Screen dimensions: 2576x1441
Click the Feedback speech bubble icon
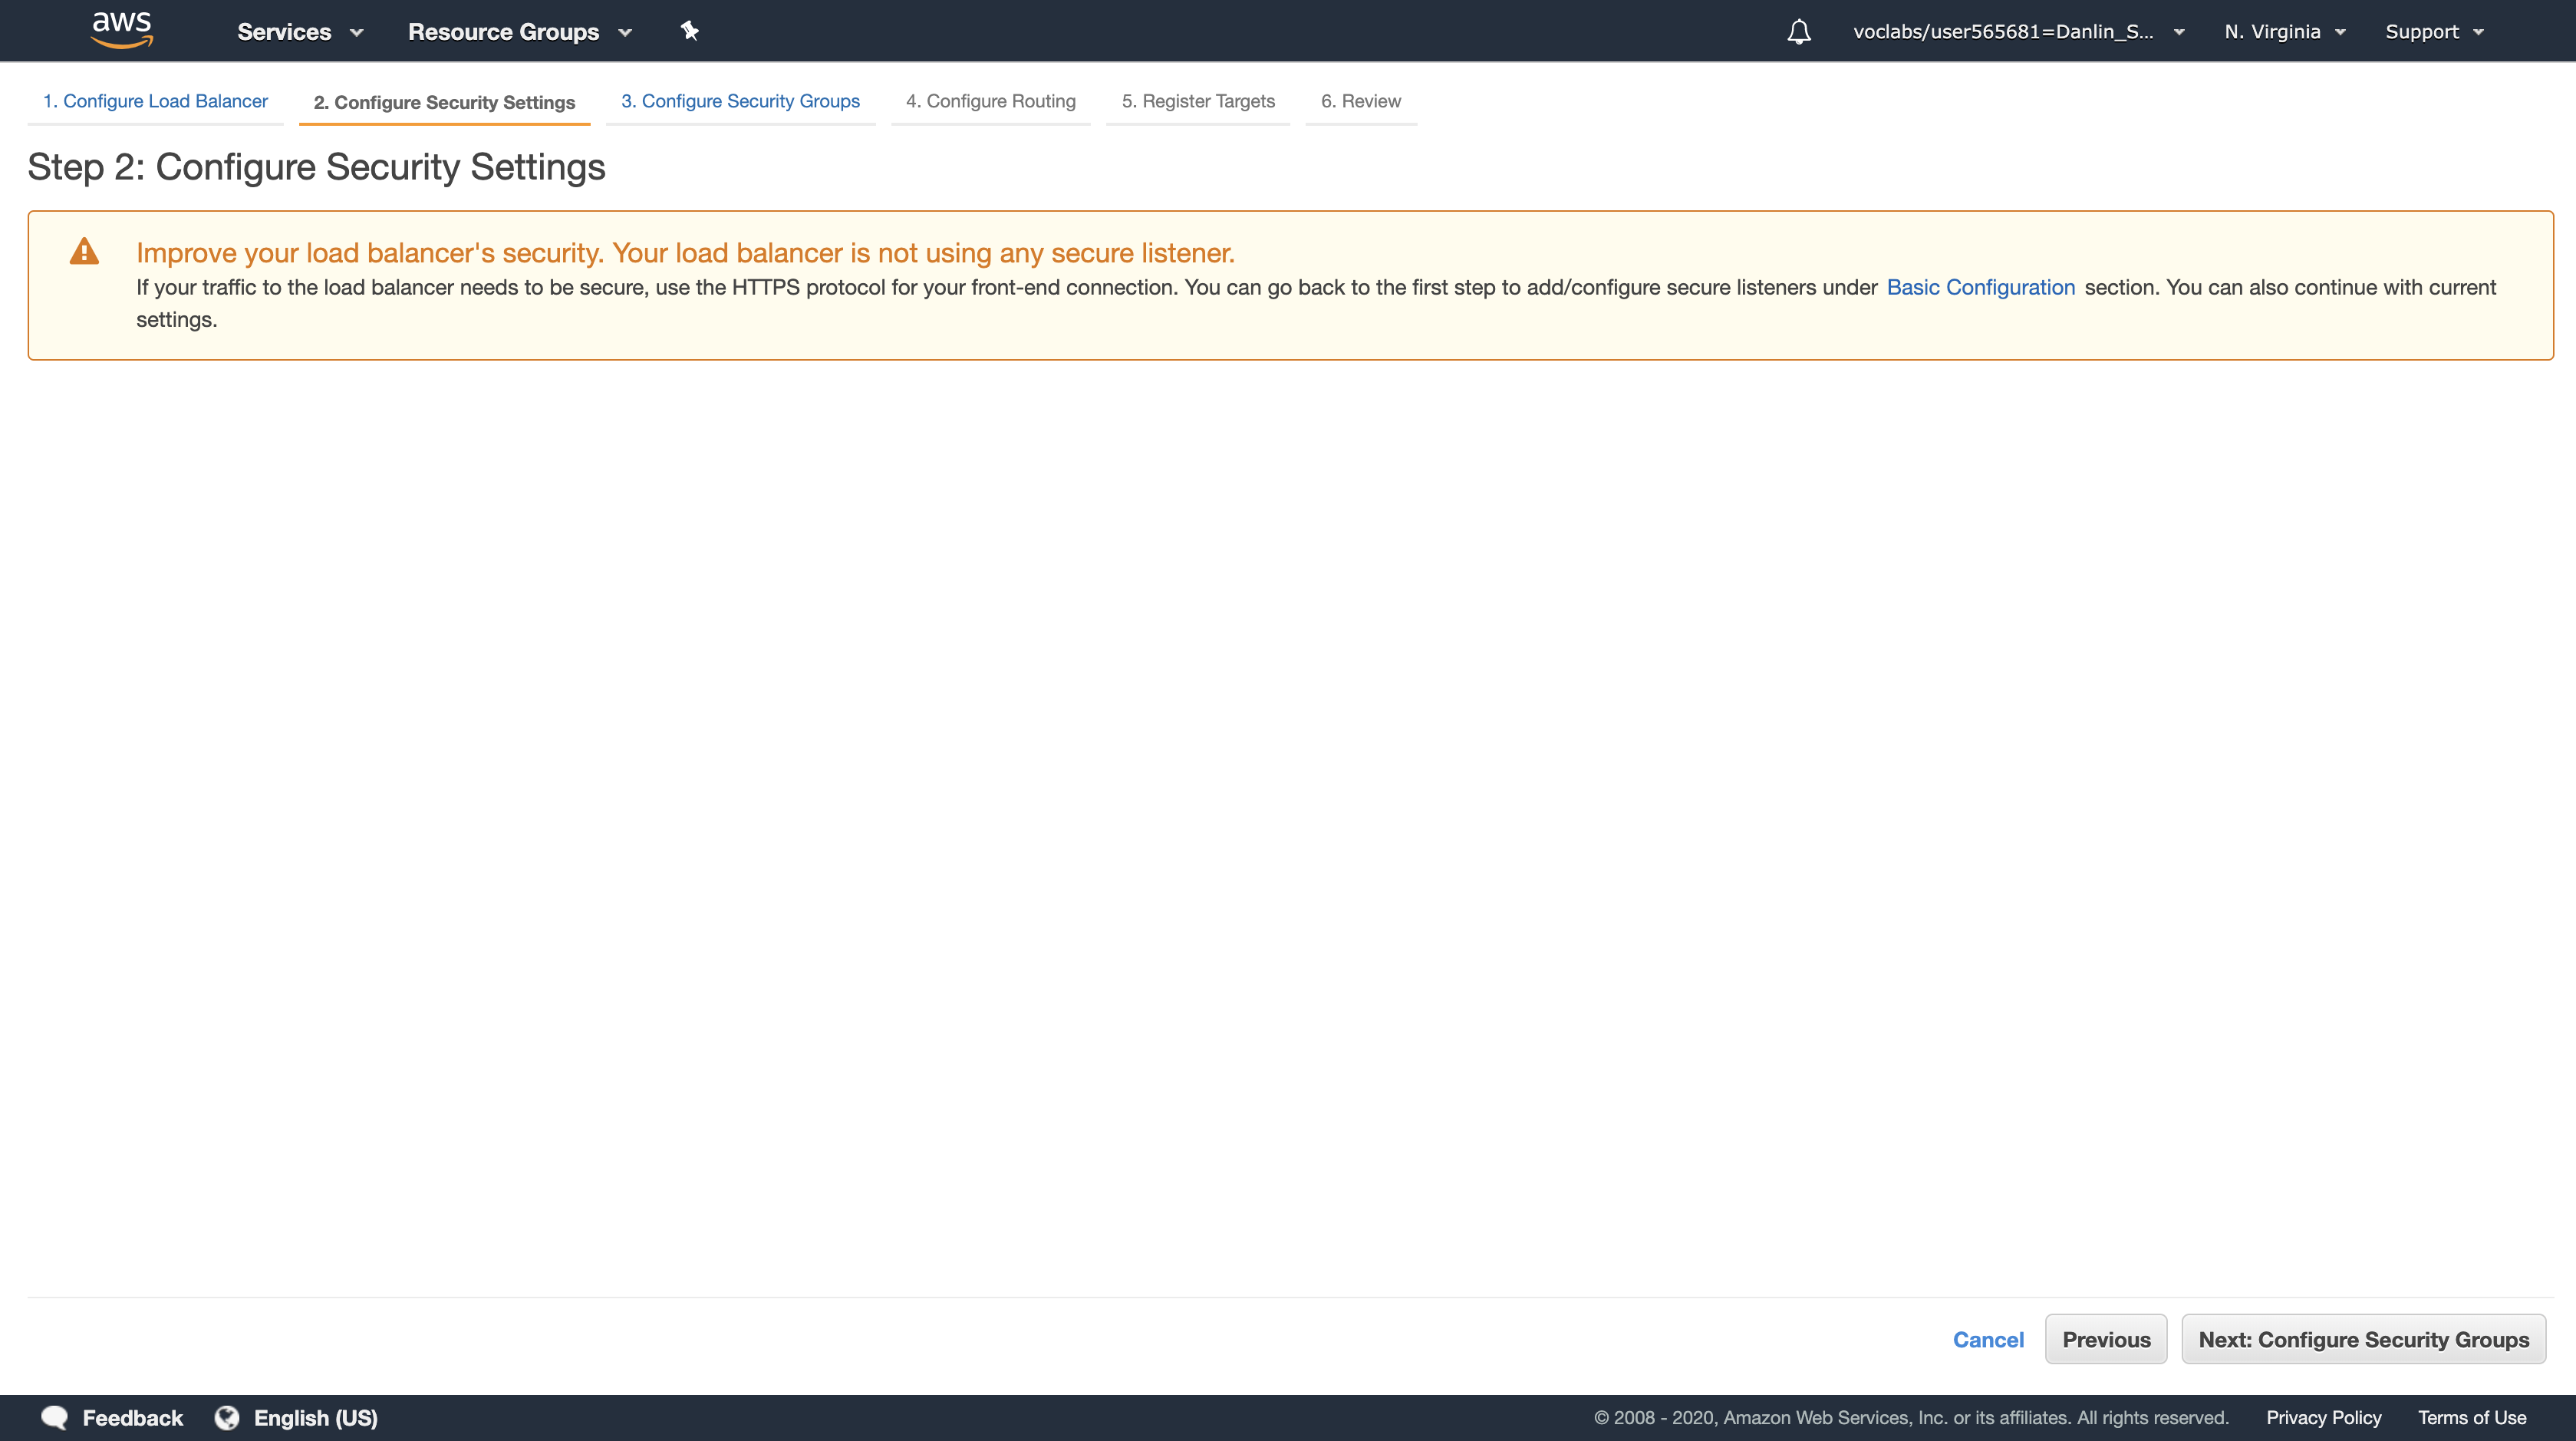(x=55, y=1417)
